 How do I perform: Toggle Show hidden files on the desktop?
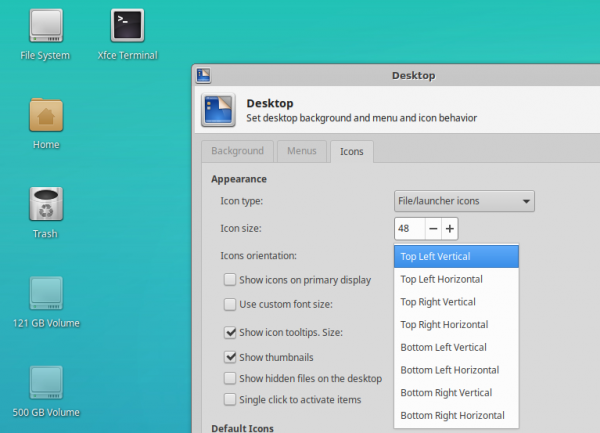tap(230, 379)
